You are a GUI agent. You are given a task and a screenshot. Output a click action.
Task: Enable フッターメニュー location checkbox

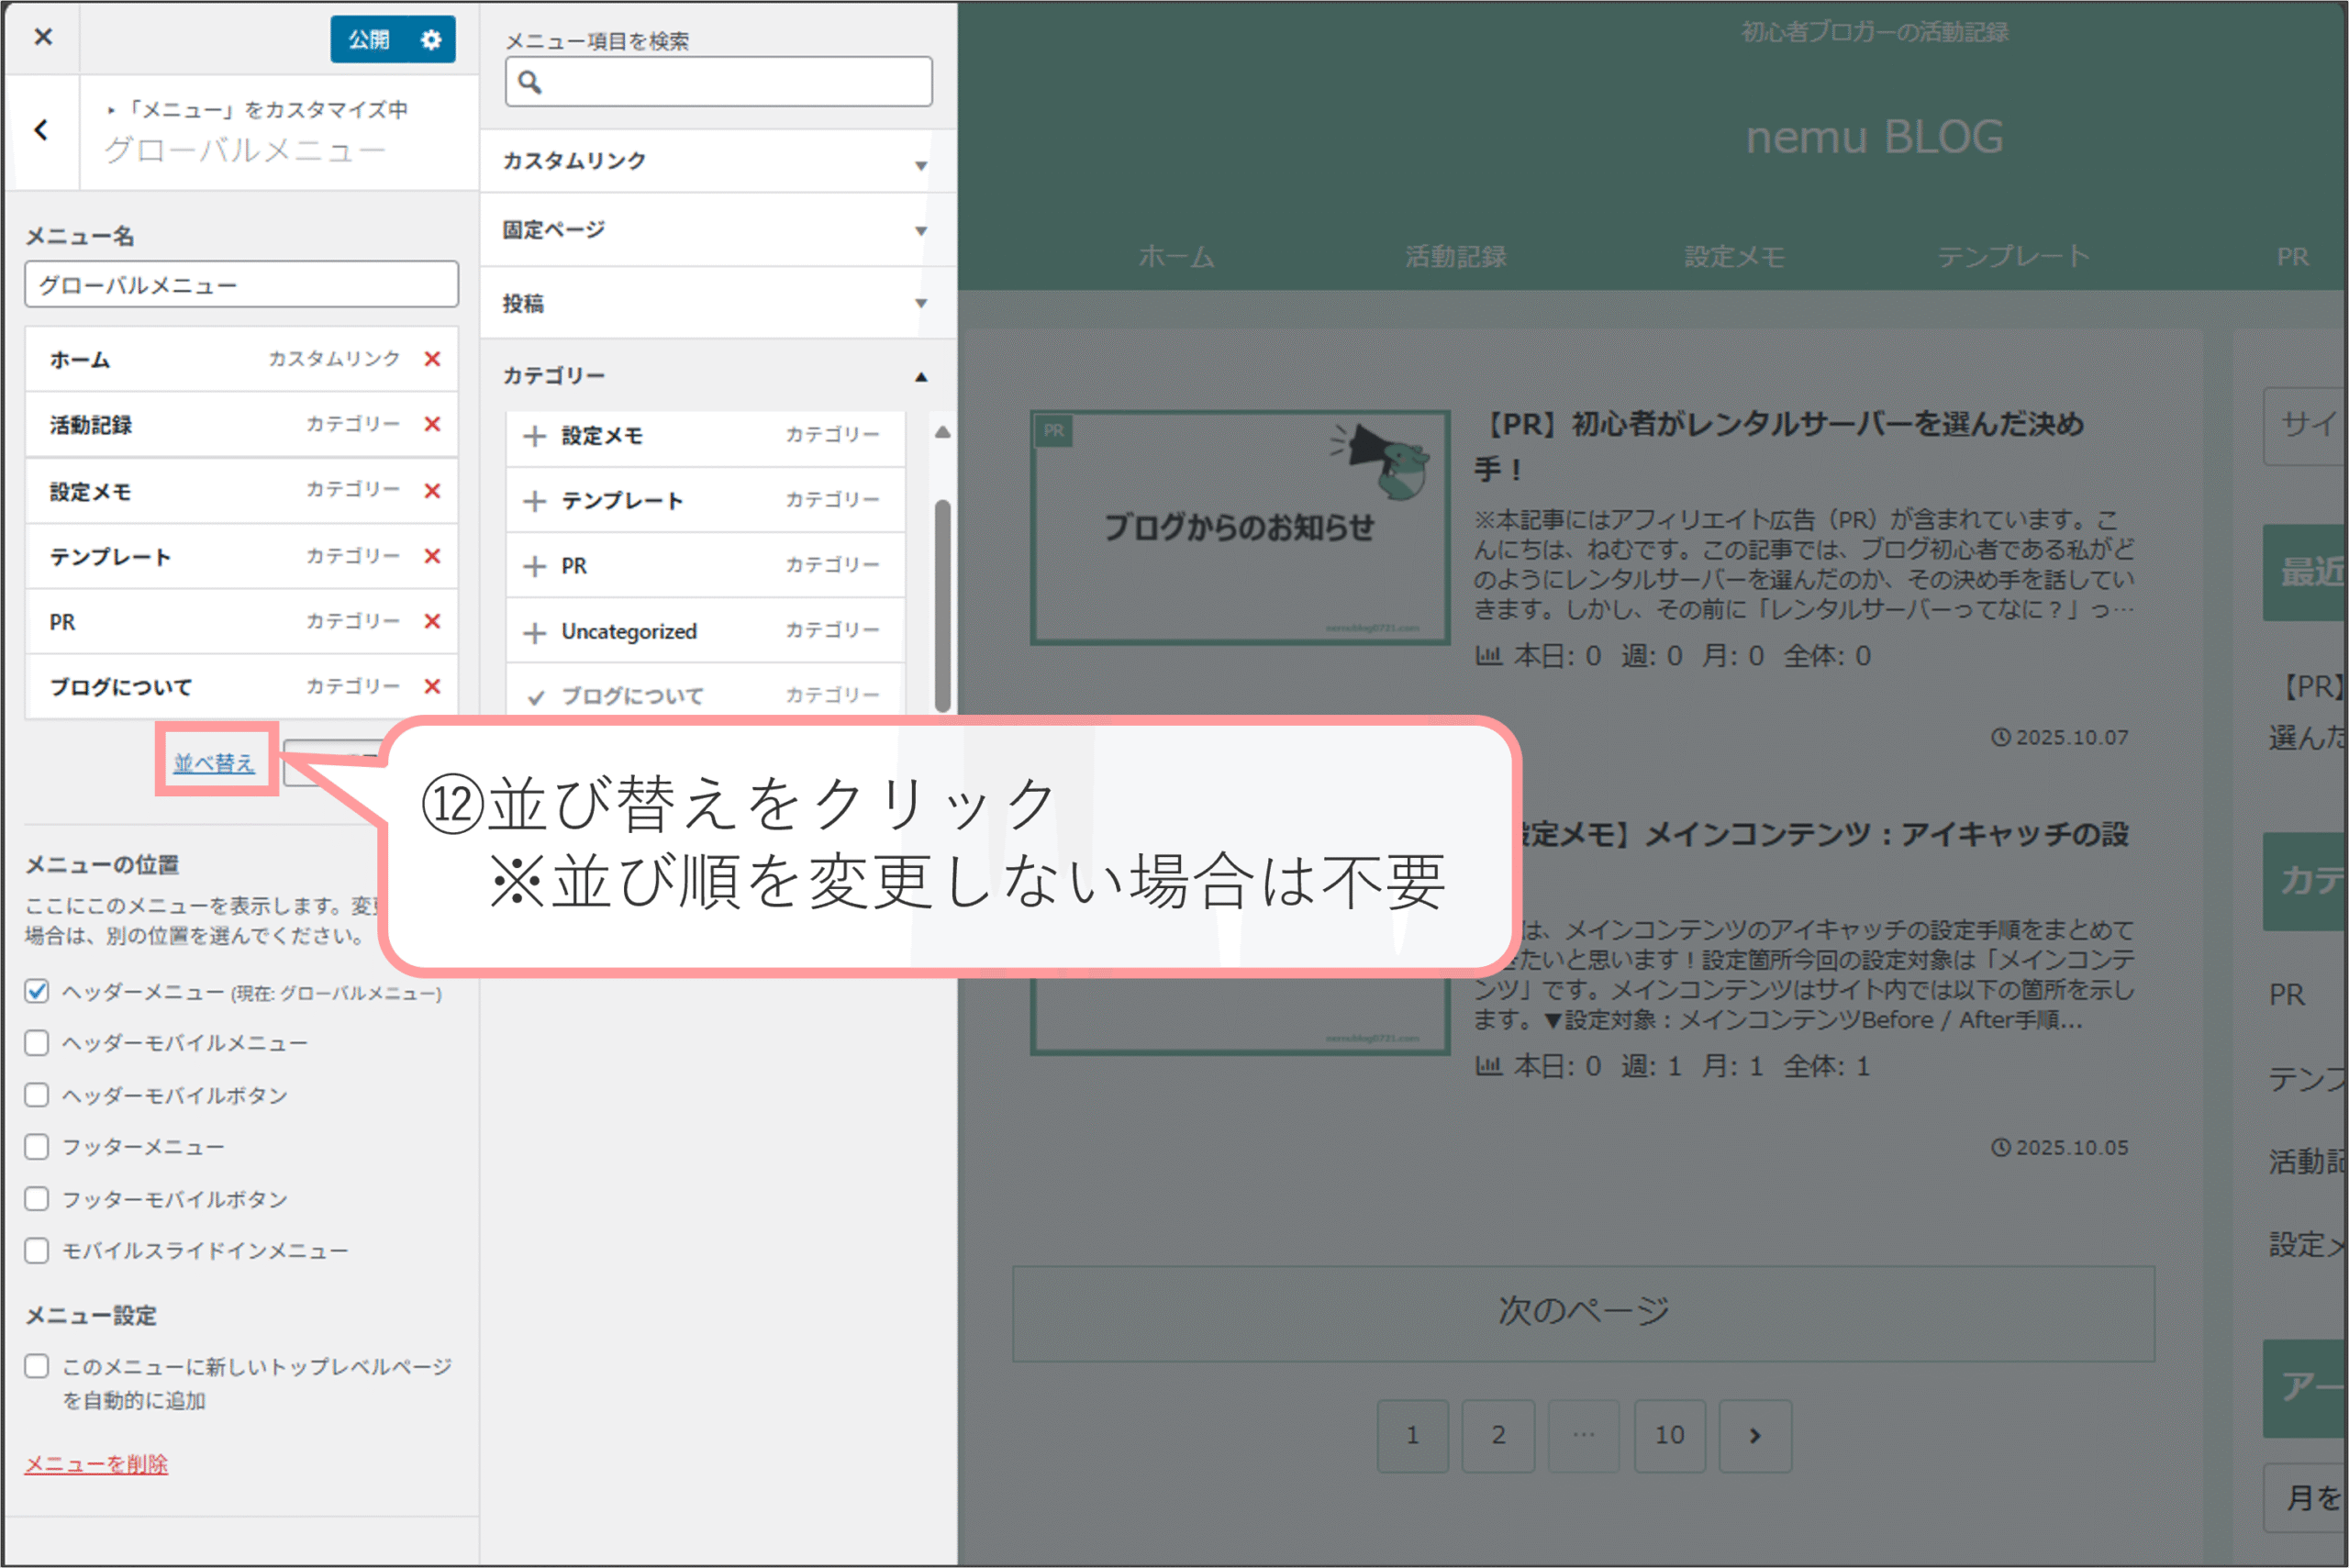click(37, 1147)
